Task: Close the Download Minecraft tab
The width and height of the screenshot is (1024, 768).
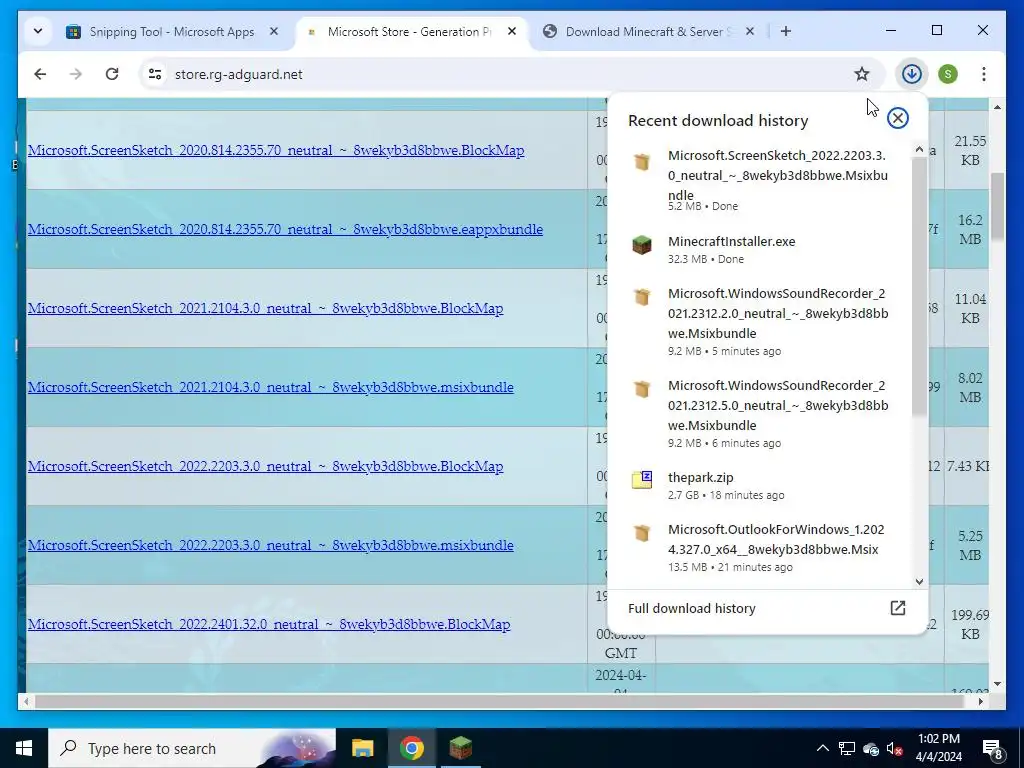Action: tap(750, 31)
